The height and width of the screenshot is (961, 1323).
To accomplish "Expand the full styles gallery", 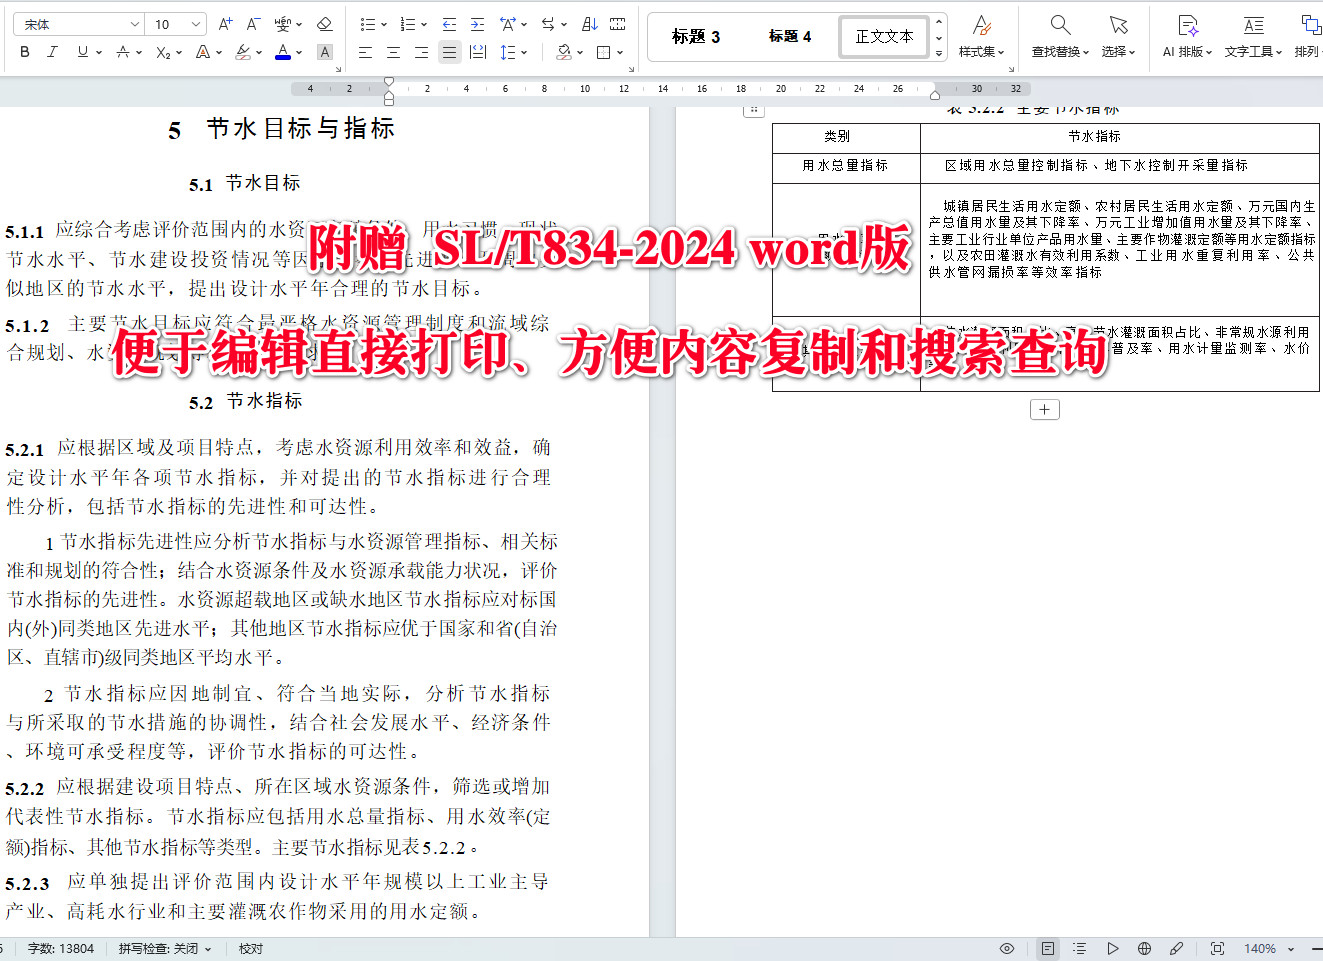I will click(x=939, y=53).
